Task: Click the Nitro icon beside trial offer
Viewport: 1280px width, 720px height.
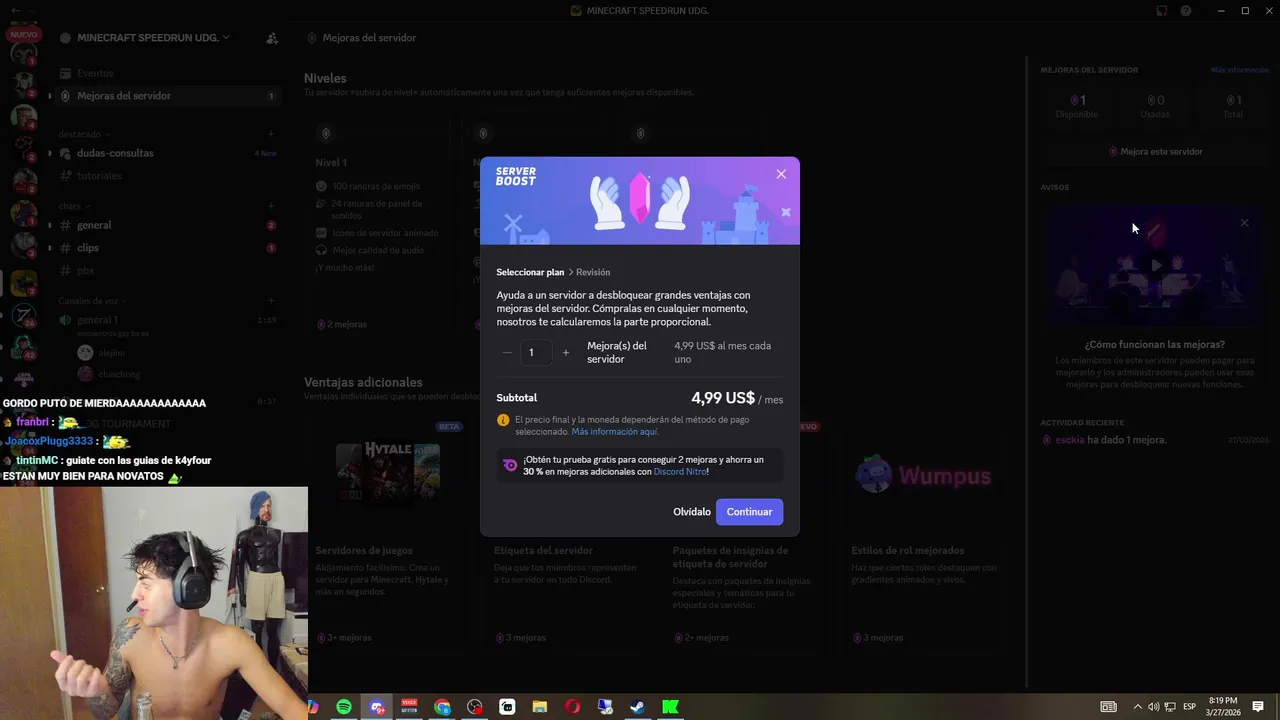Action: (510, 466)
